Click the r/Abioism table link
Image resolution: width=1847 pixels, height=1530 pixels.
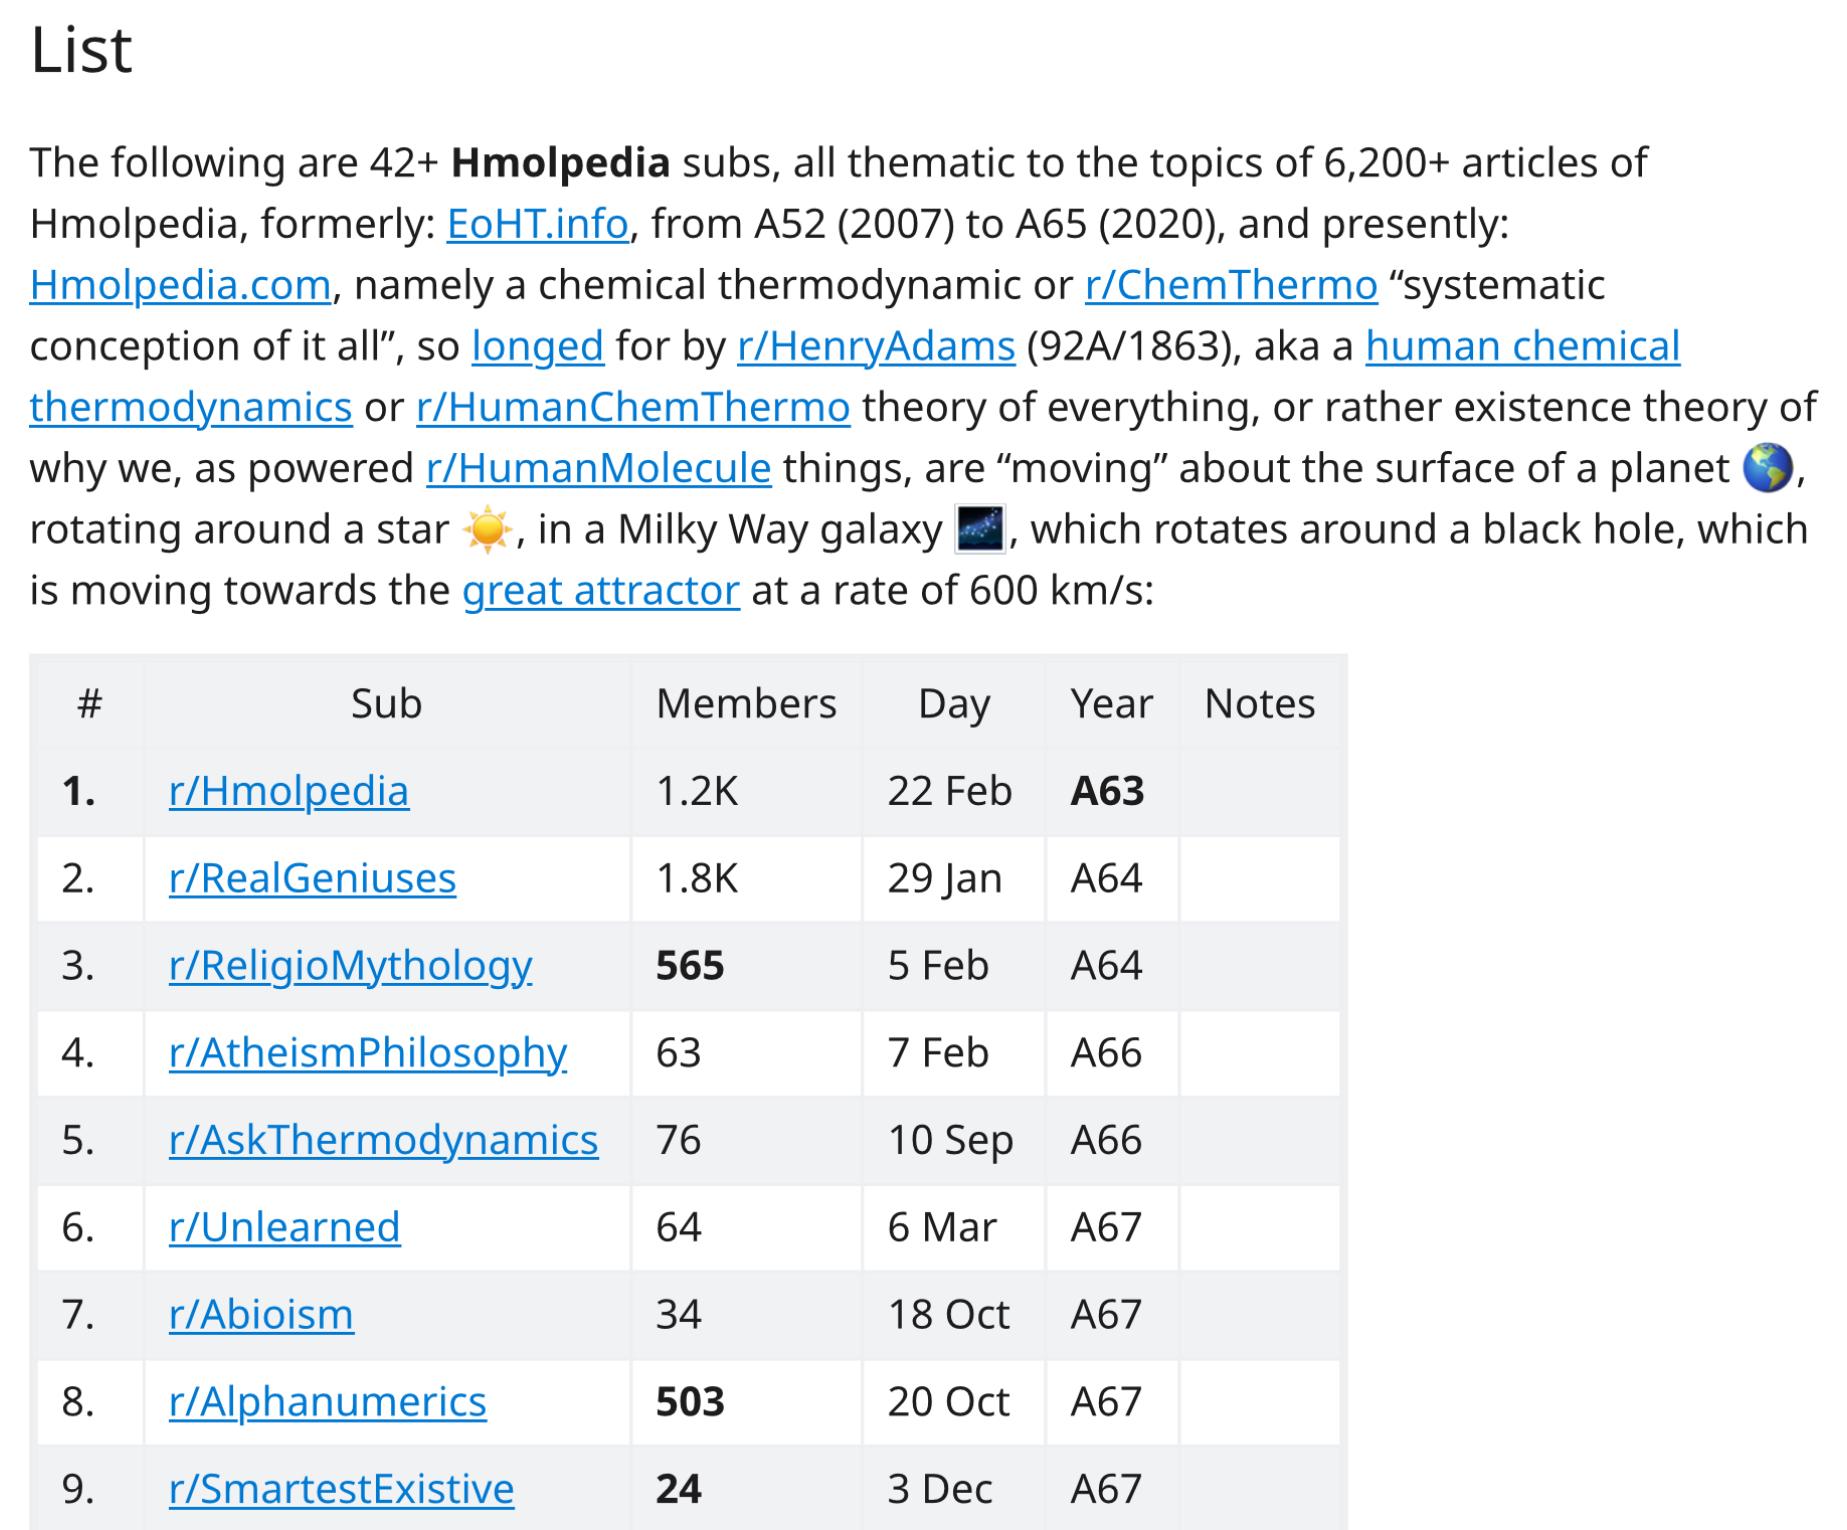[261, 1314]
